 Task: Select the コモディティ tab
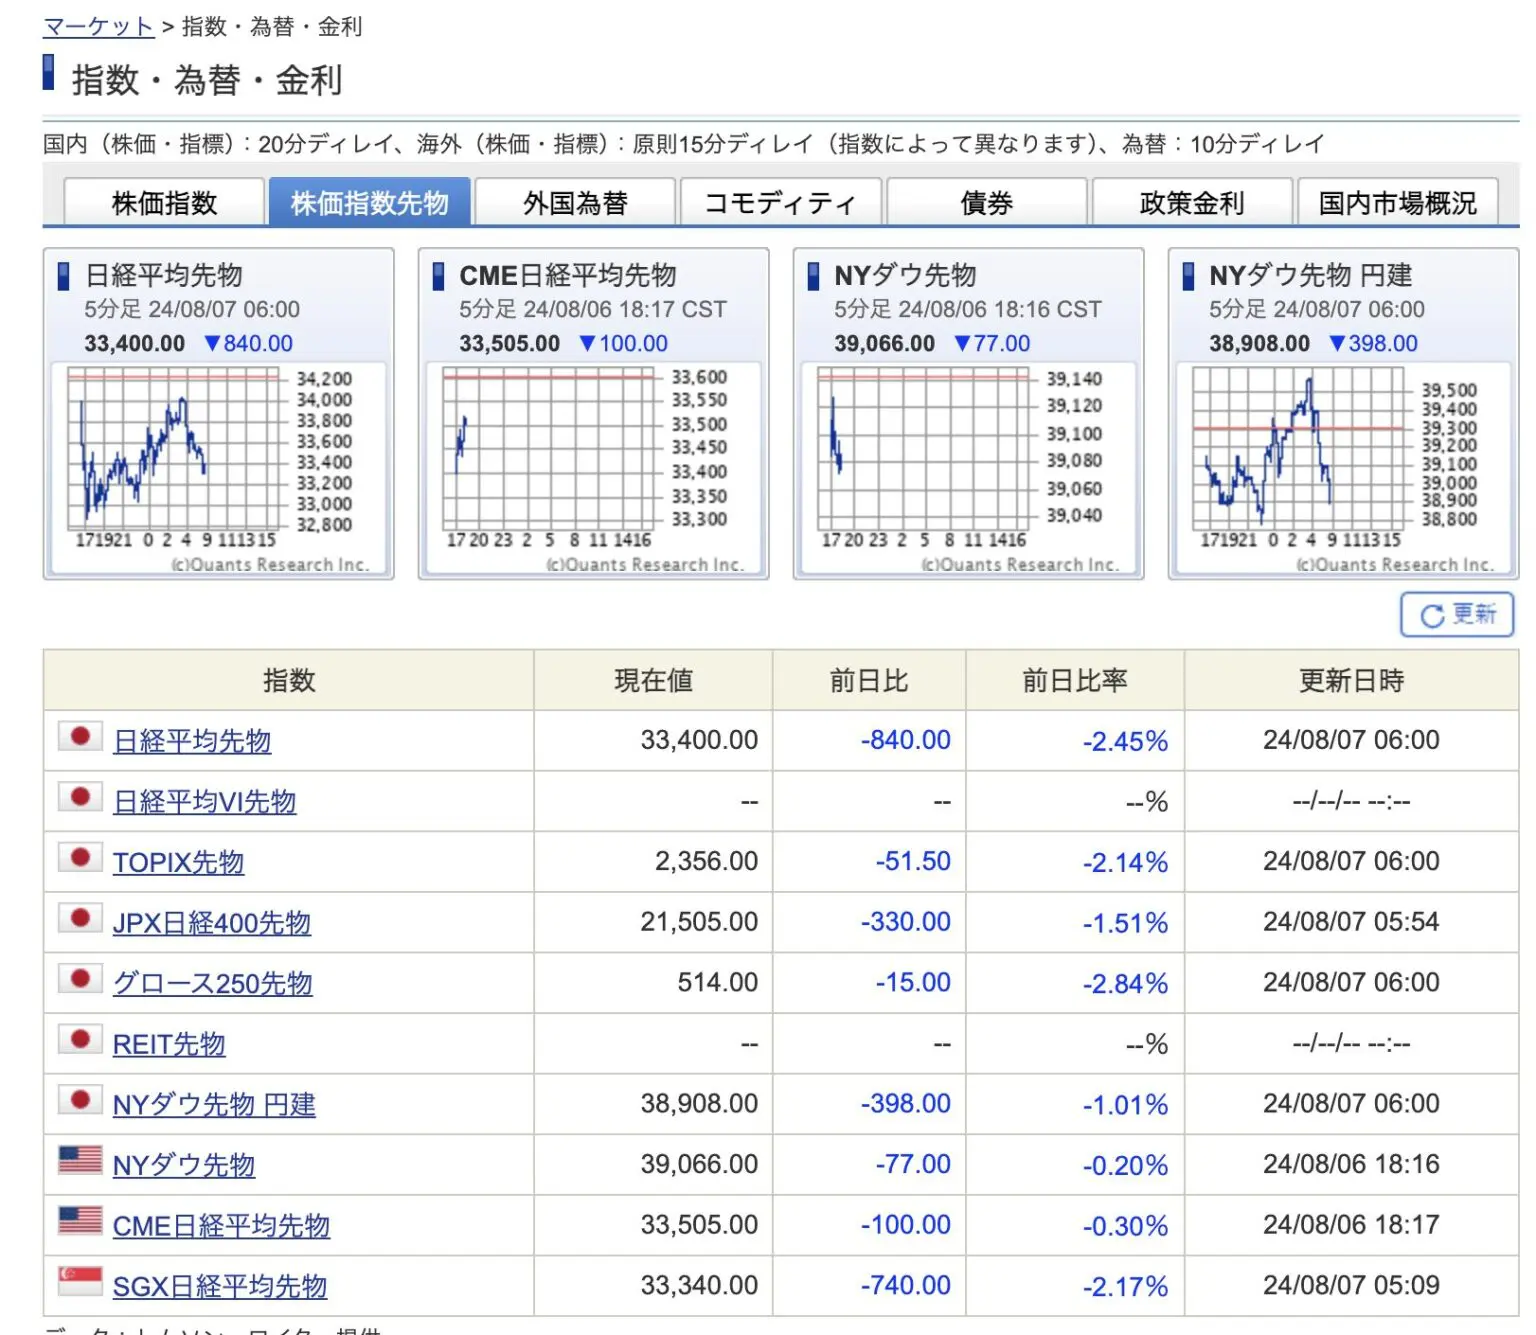(x=780, y=203)
